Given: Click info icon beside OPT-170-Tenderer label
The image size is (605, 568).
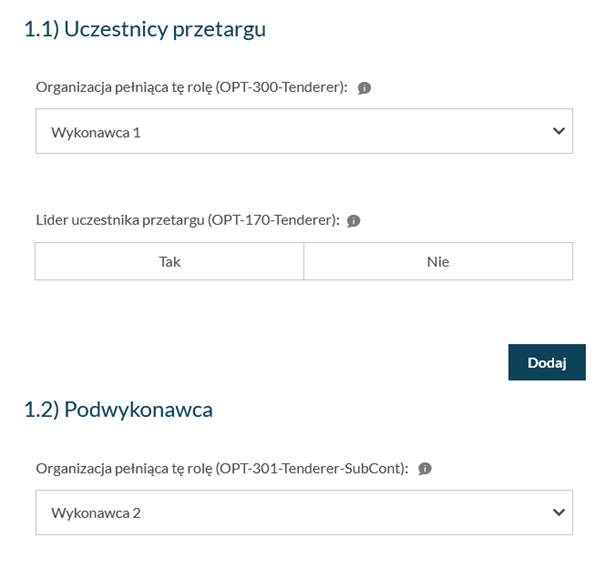Looking at the screenshot, I should (x=354, y=221).
